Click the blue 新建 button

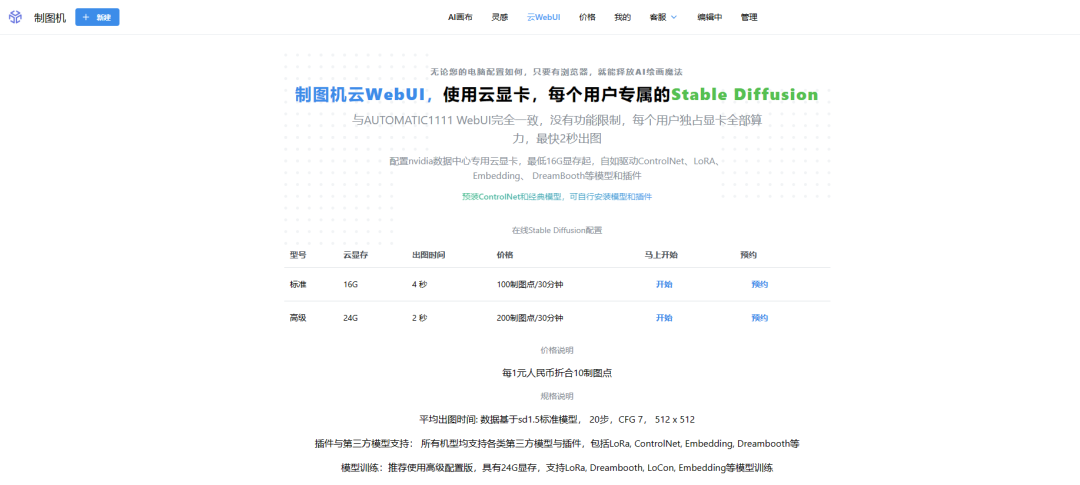97,17
